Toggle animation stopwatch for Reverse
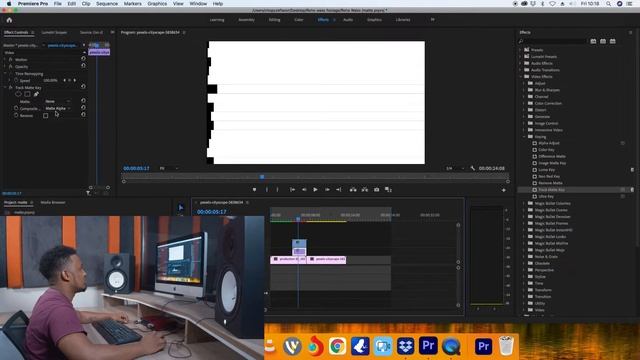This screenshot has width=640, height=360. [x=16, y=115]
